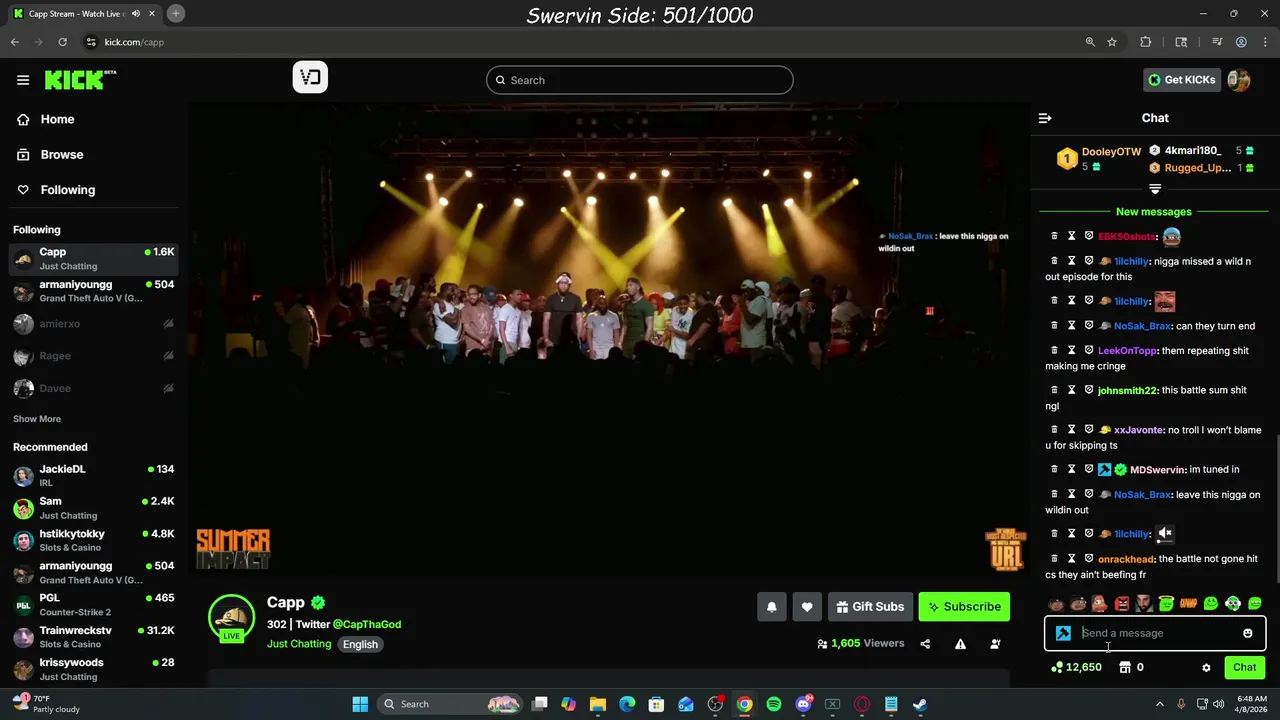Open armaniyoungg channel in Following list
Image resolution: width=1280 pixels, height=720 pixels.
click(94, 291)
